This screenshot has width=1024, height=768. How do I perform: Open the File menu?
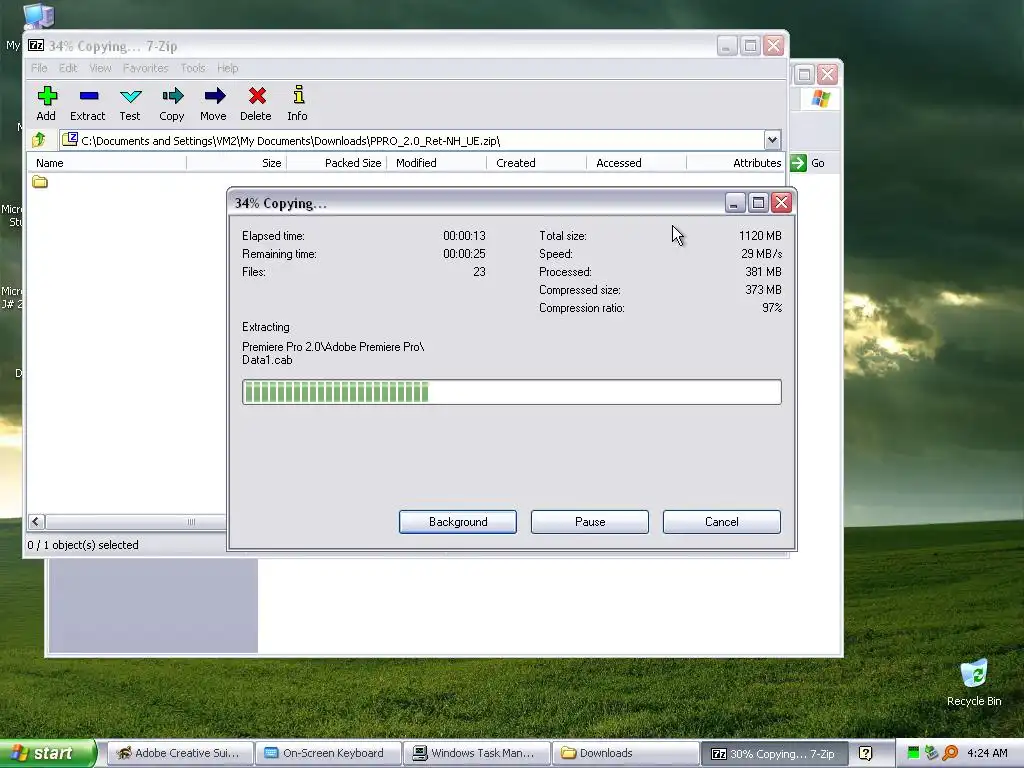pyautogui.click(x=39, y=68)
